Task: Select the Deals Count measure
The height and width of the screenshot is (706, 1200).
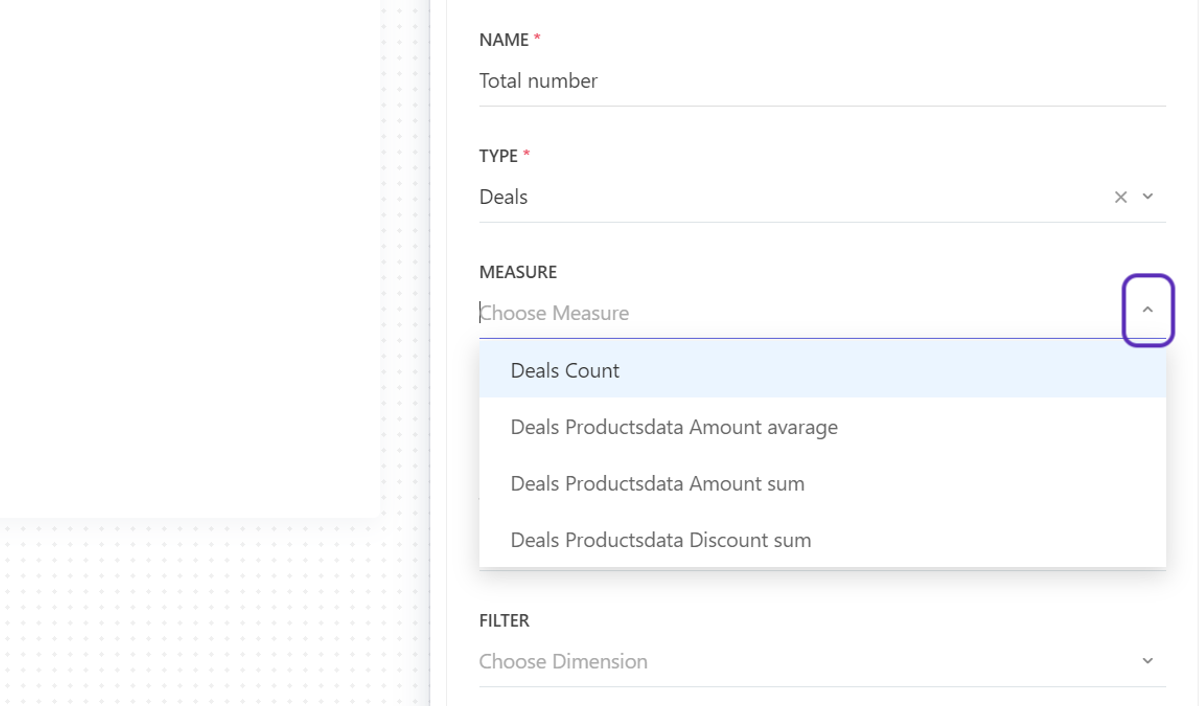Action: click(822, 370)
